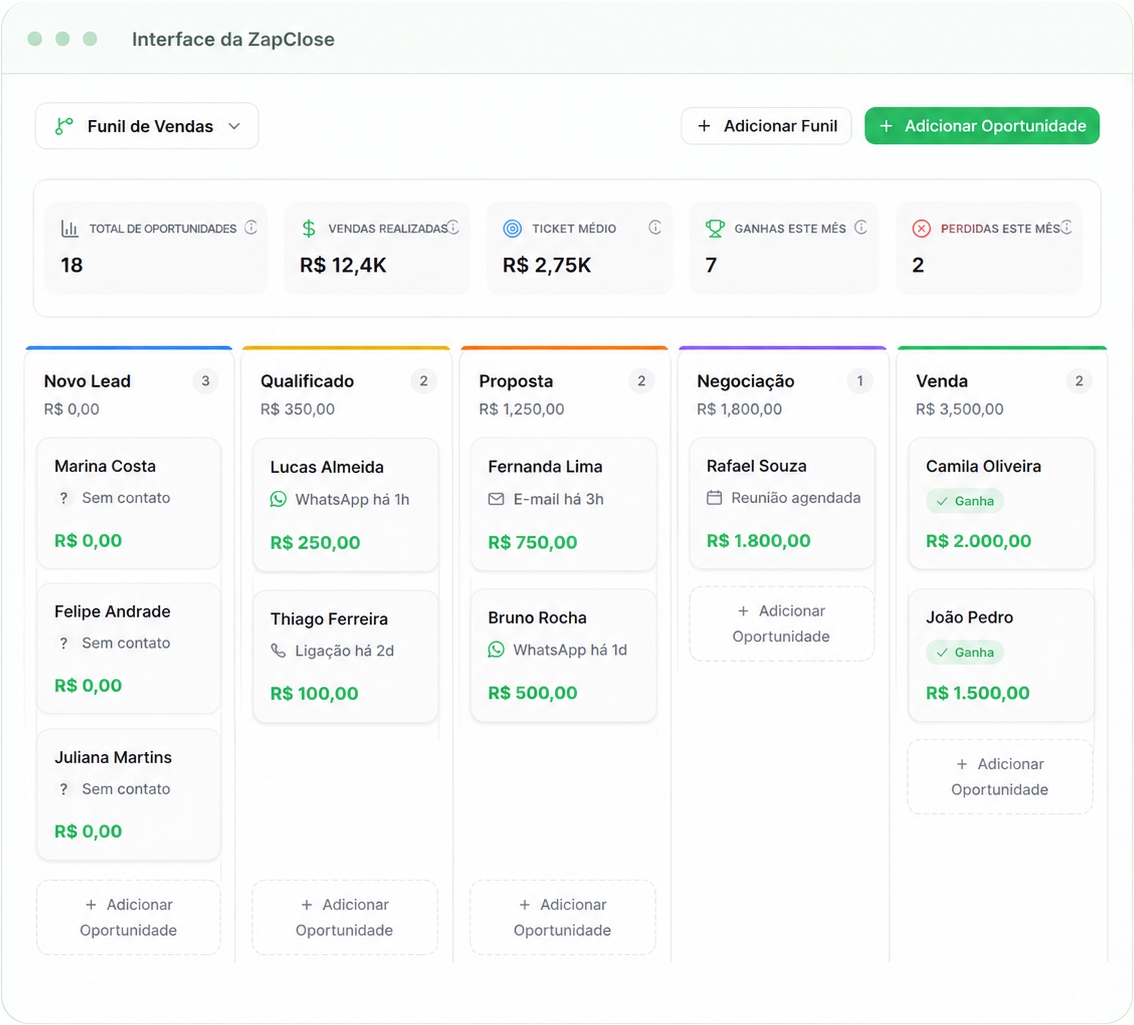Click the Perdidas Este Mês red X icon
This screenshot has height=1025, width=1134.
pyautogui.click(x=921, y=229)
